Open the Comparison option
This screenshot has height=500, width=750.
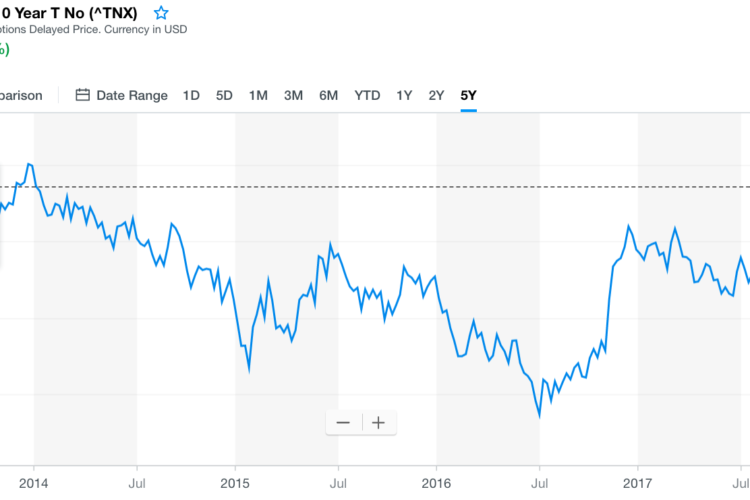22,95
